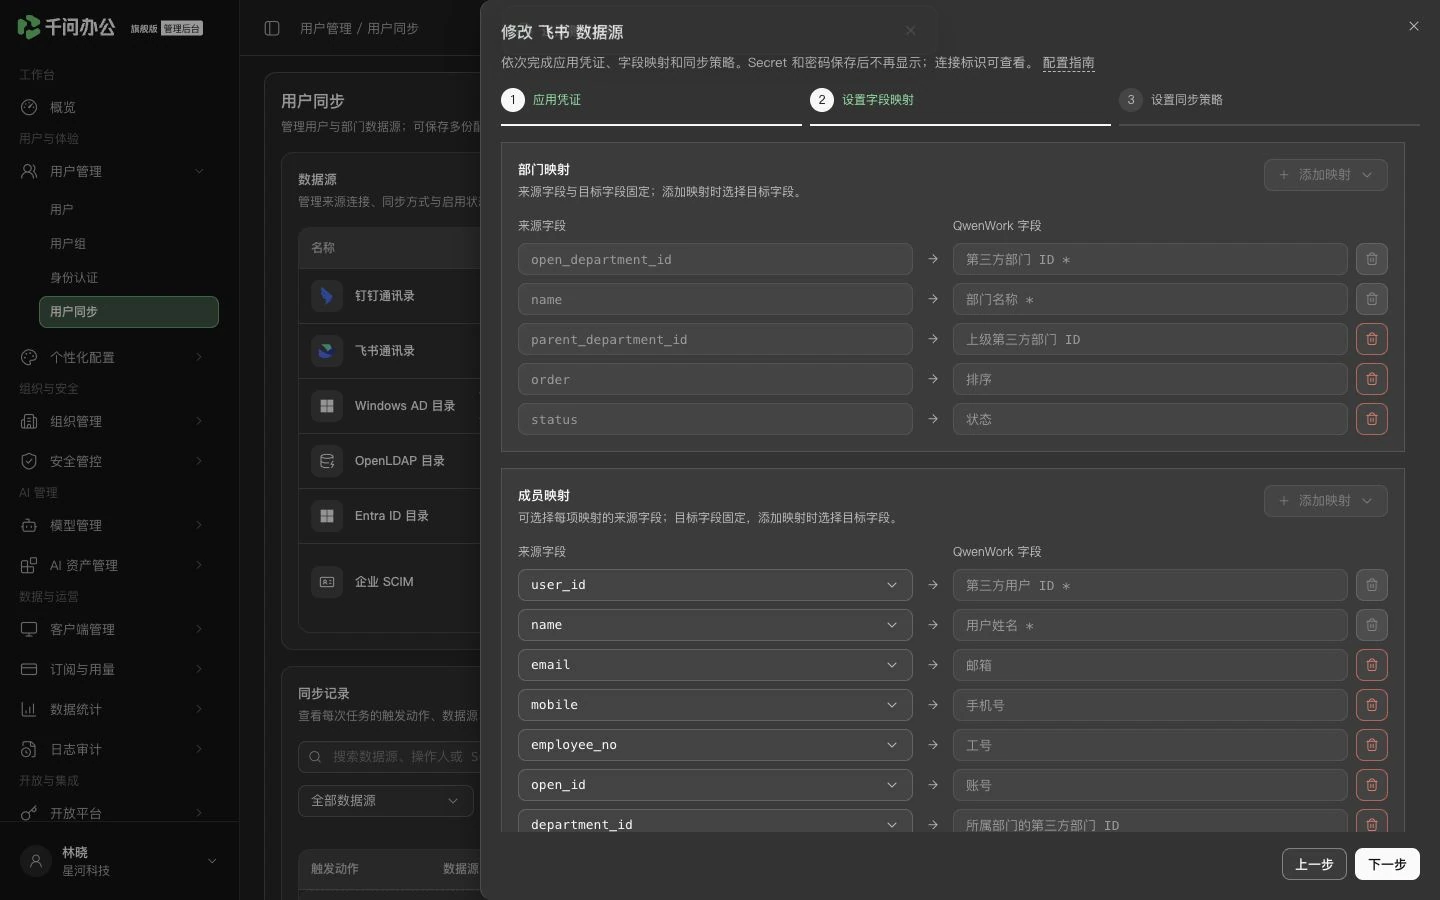Click the Windows AD 目录 icon

click(x=327, y=406)
